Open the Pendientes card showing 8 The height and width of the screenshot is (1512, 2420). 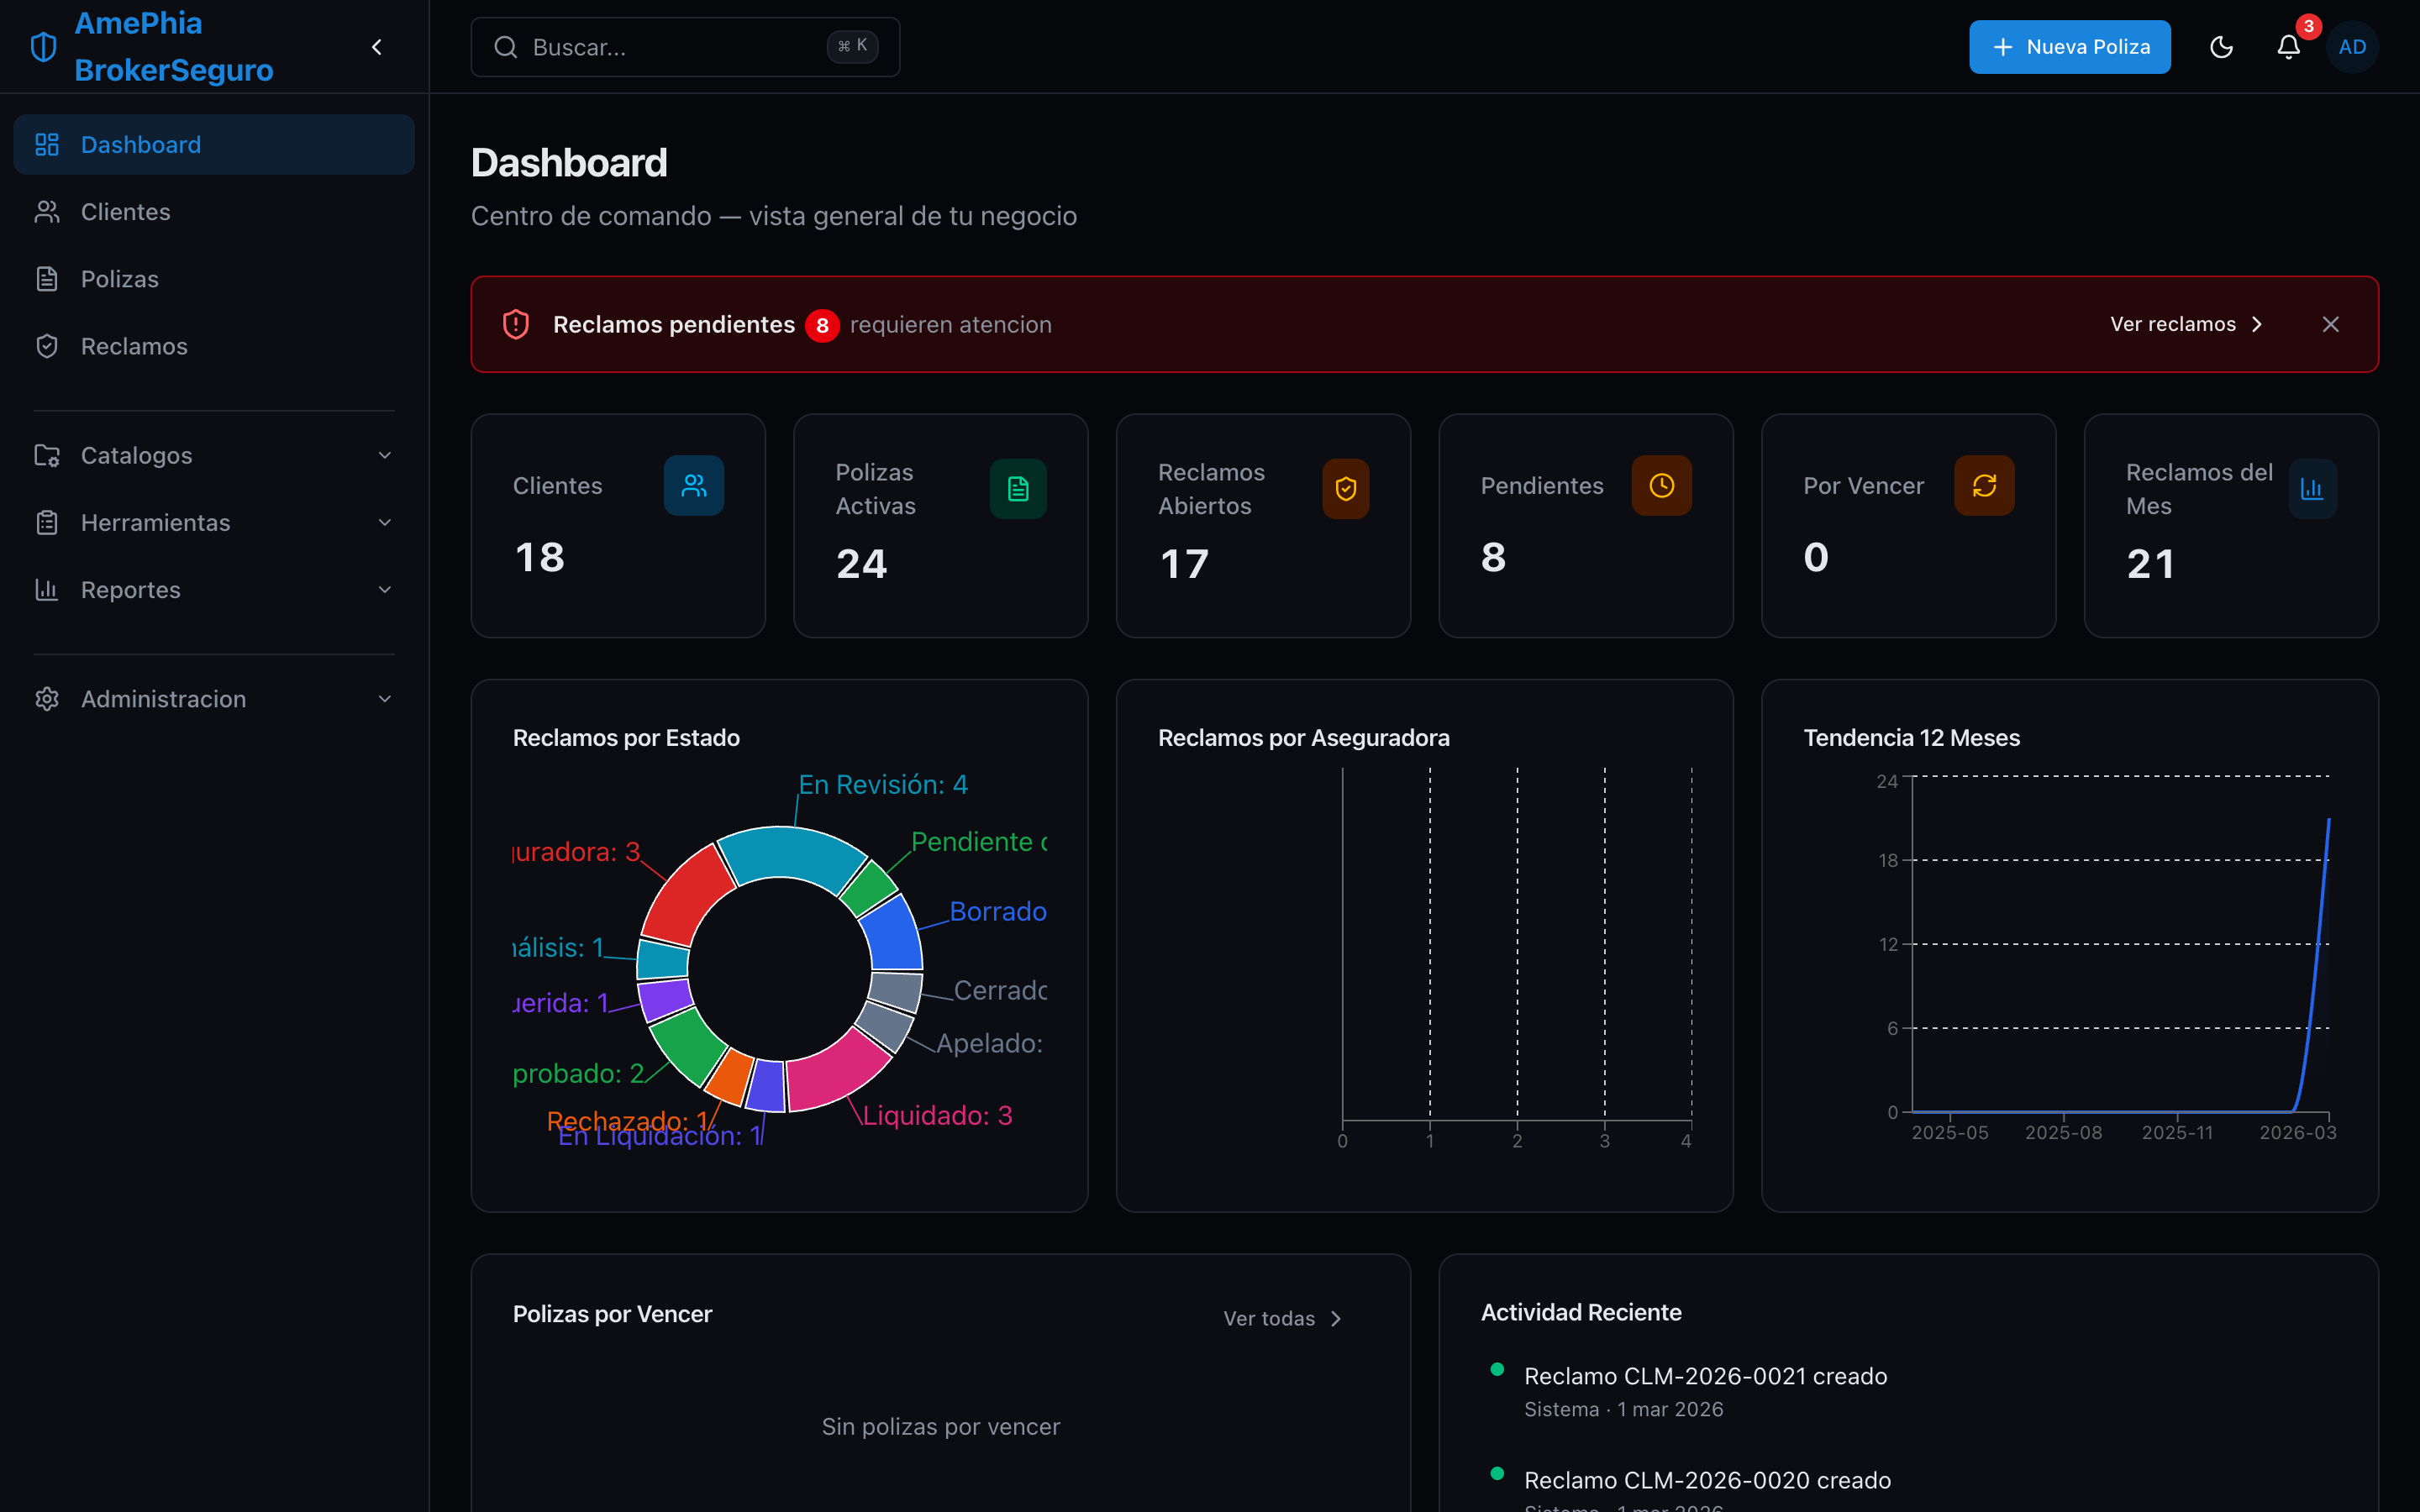coord(1586,526)
